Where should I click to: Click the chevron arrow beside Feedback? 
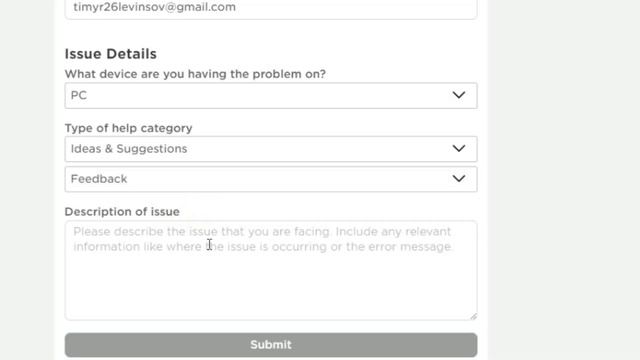459,179
